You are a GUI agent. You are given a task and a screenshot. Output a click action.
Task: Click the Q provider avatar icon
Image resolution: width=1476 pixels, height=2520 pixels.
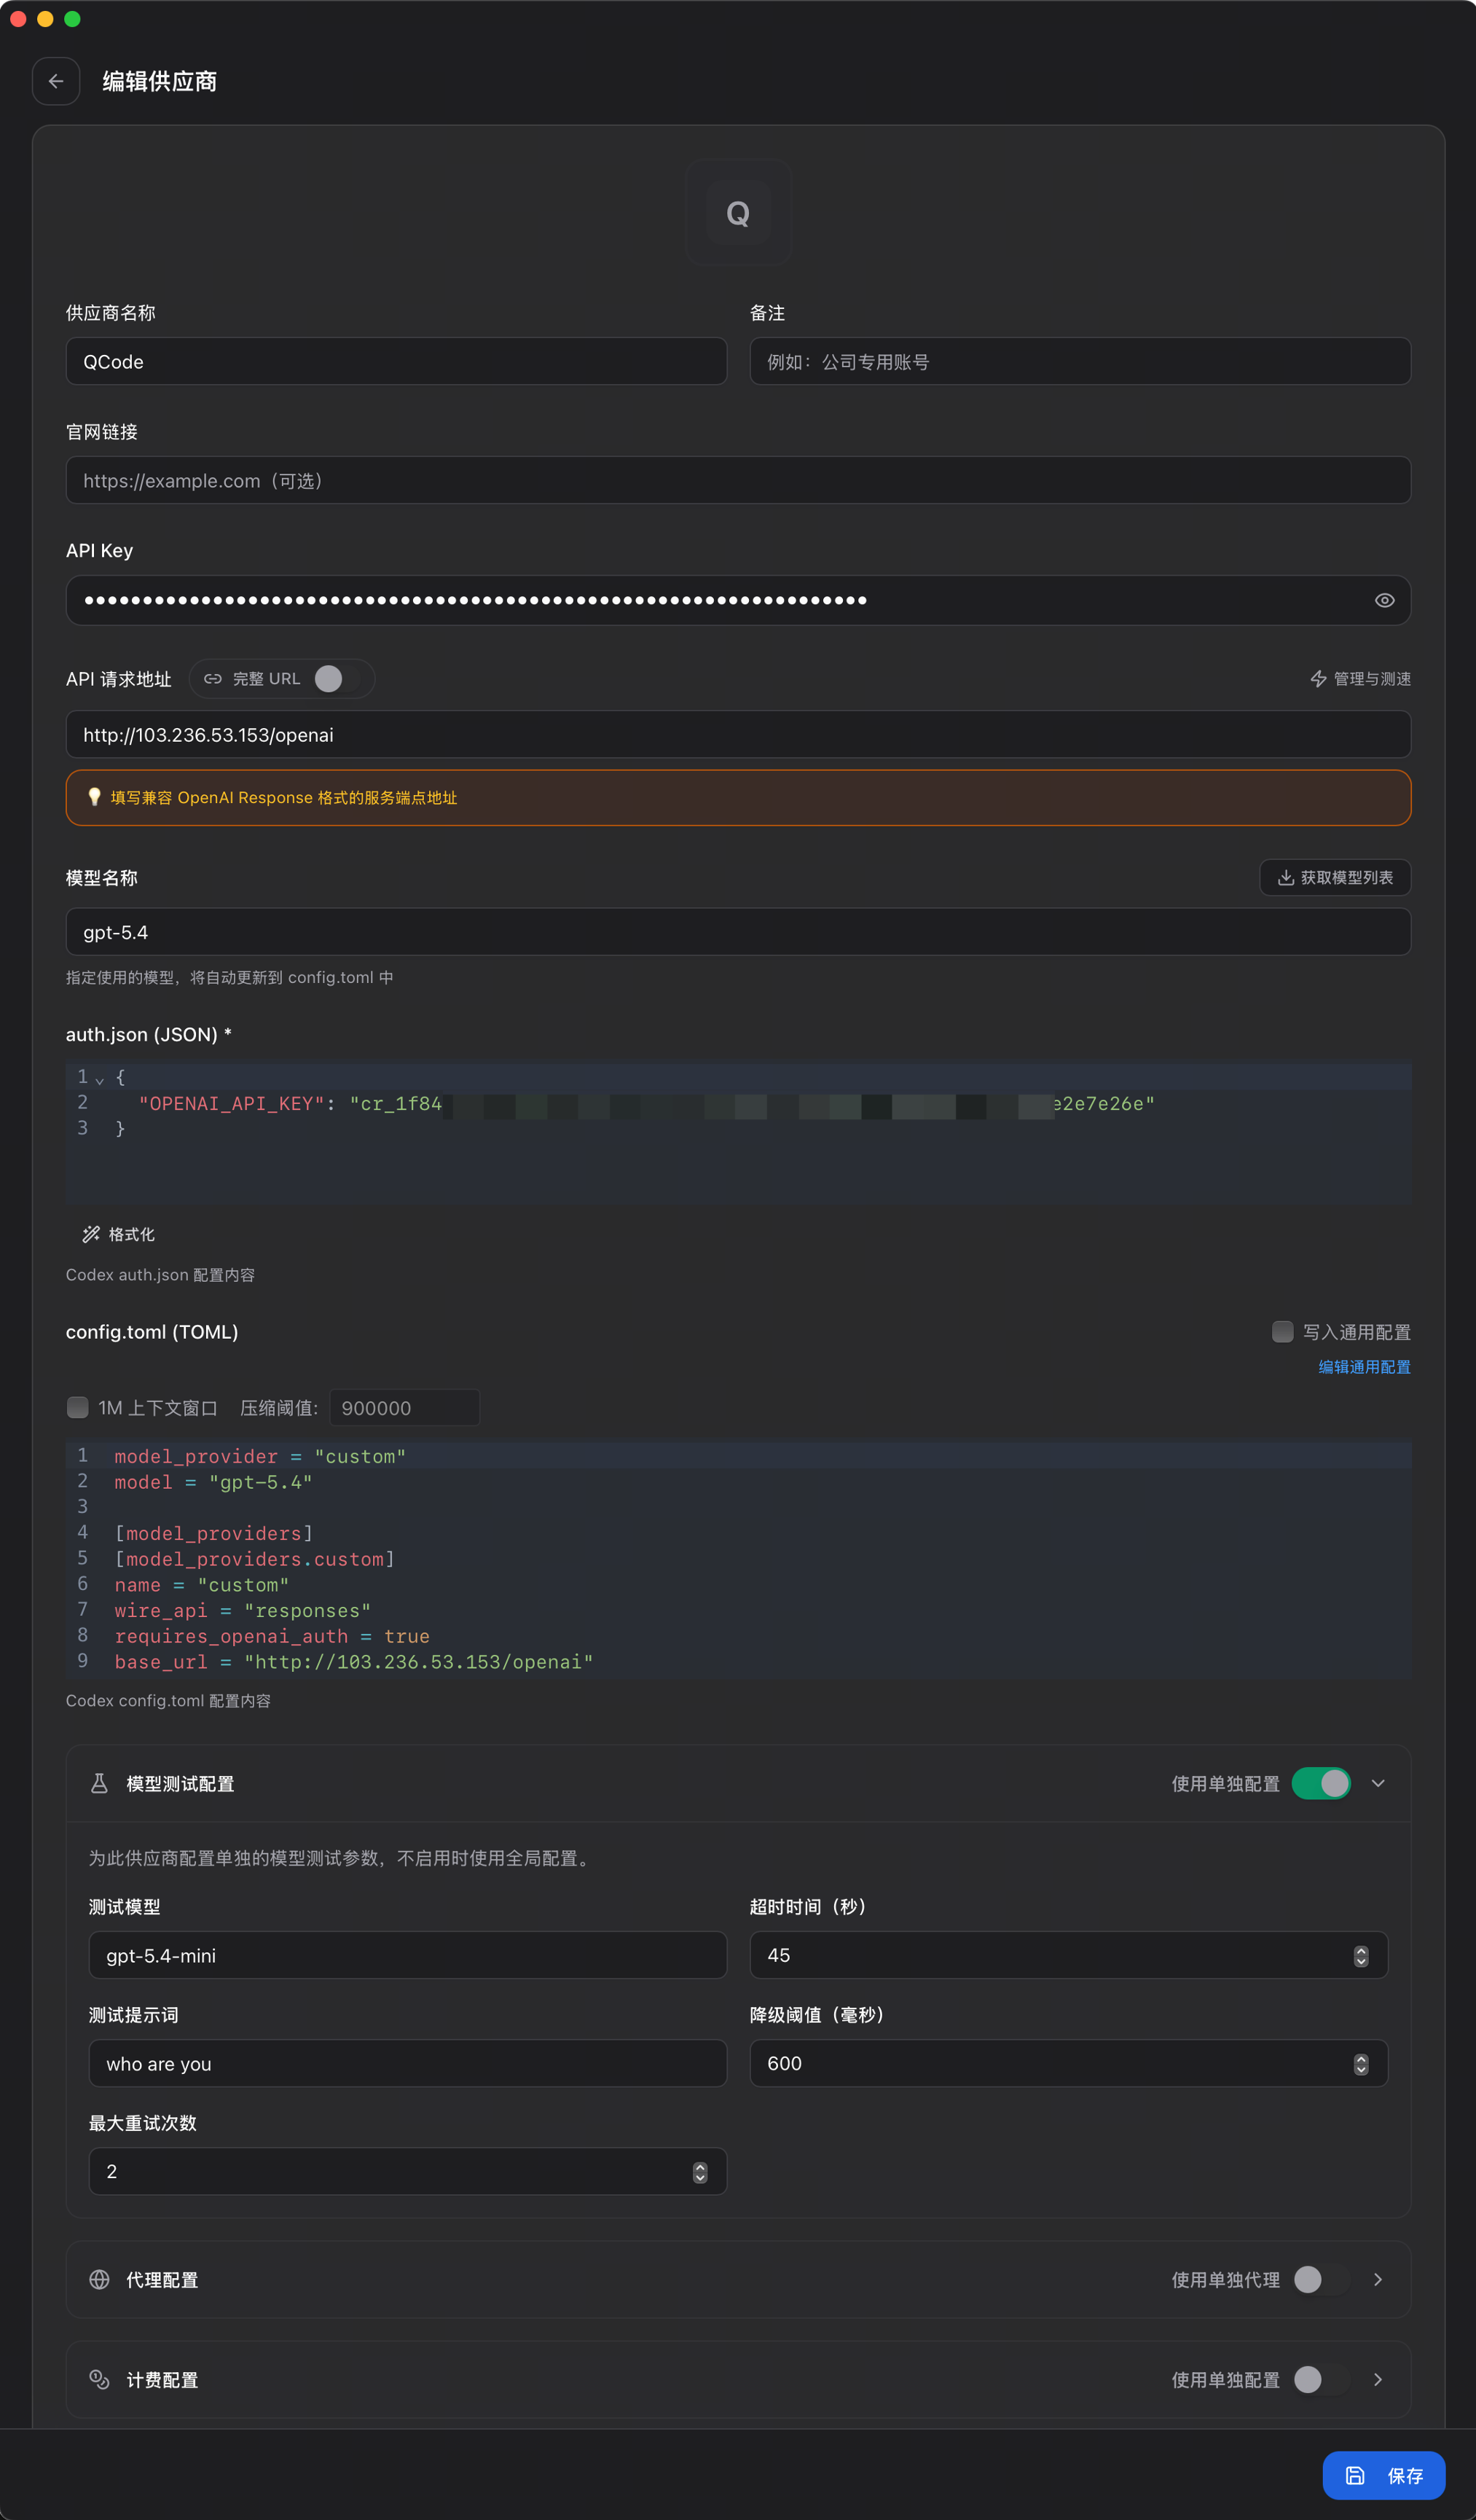738,213
